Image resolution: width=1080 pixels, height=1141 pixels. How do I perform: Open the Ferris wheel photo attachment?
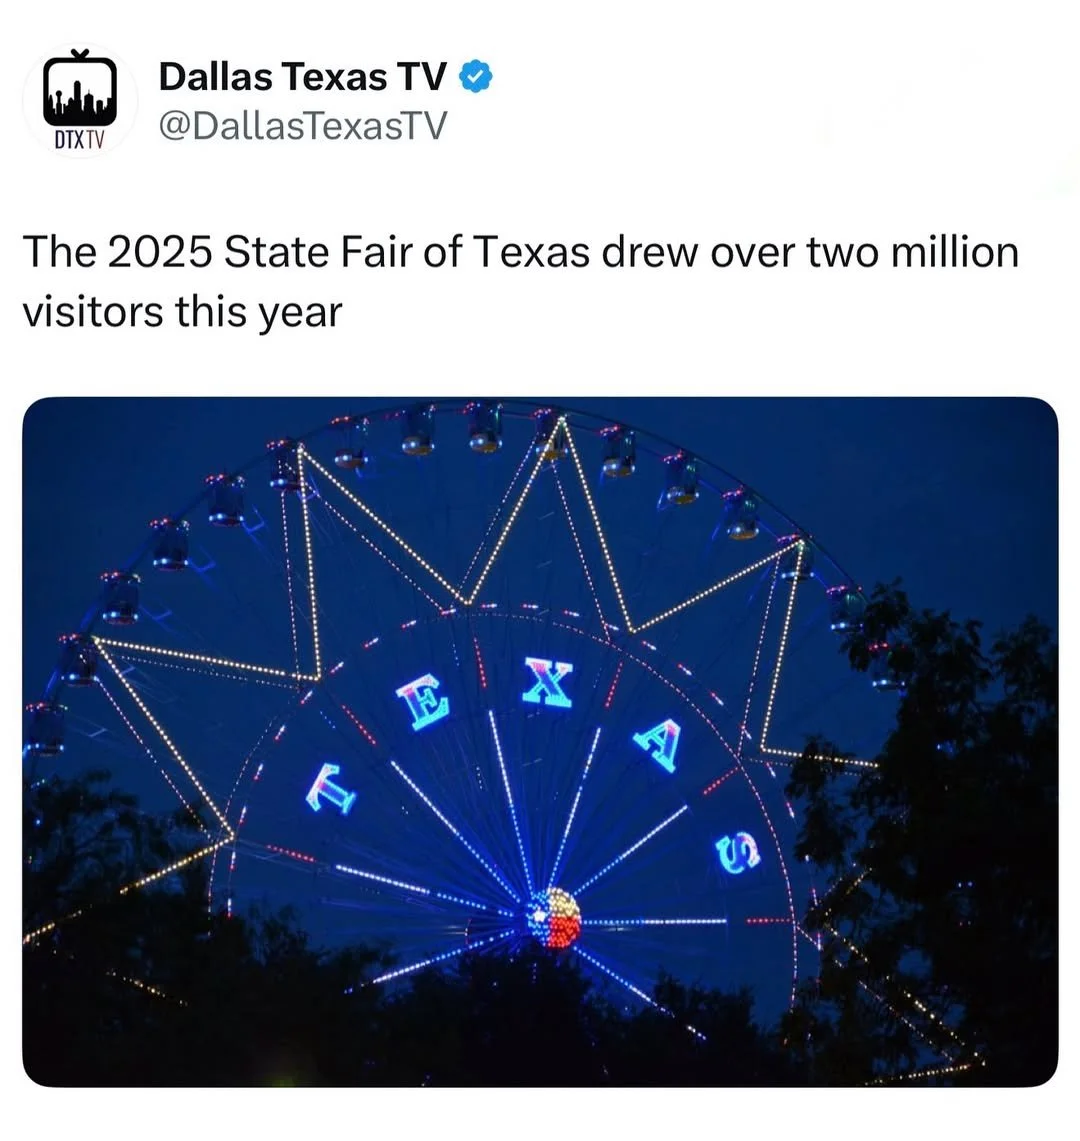(540, 742)
